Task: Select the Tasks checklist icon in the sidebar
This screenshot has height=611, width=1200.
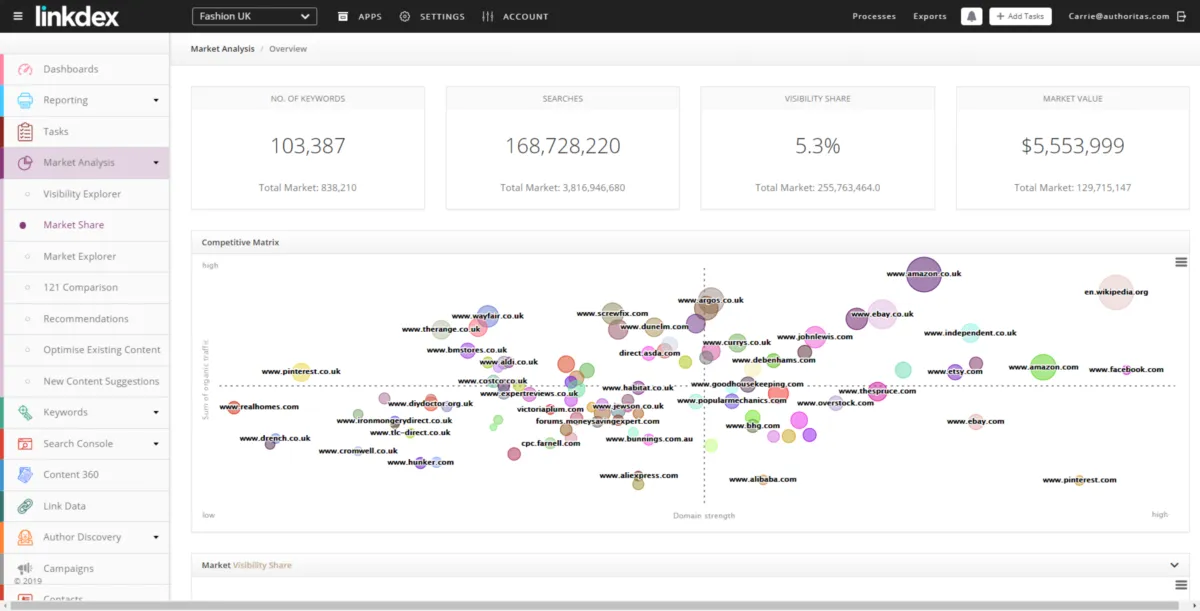Action: (26, 131)
